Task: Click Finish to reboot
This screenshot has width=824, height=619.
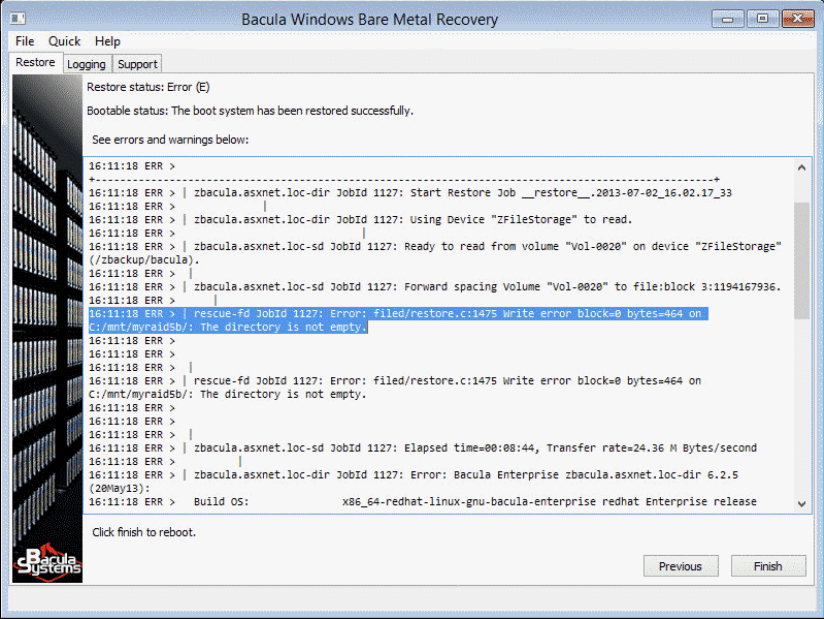Action: pyautogui.click(x=768, y=566)
